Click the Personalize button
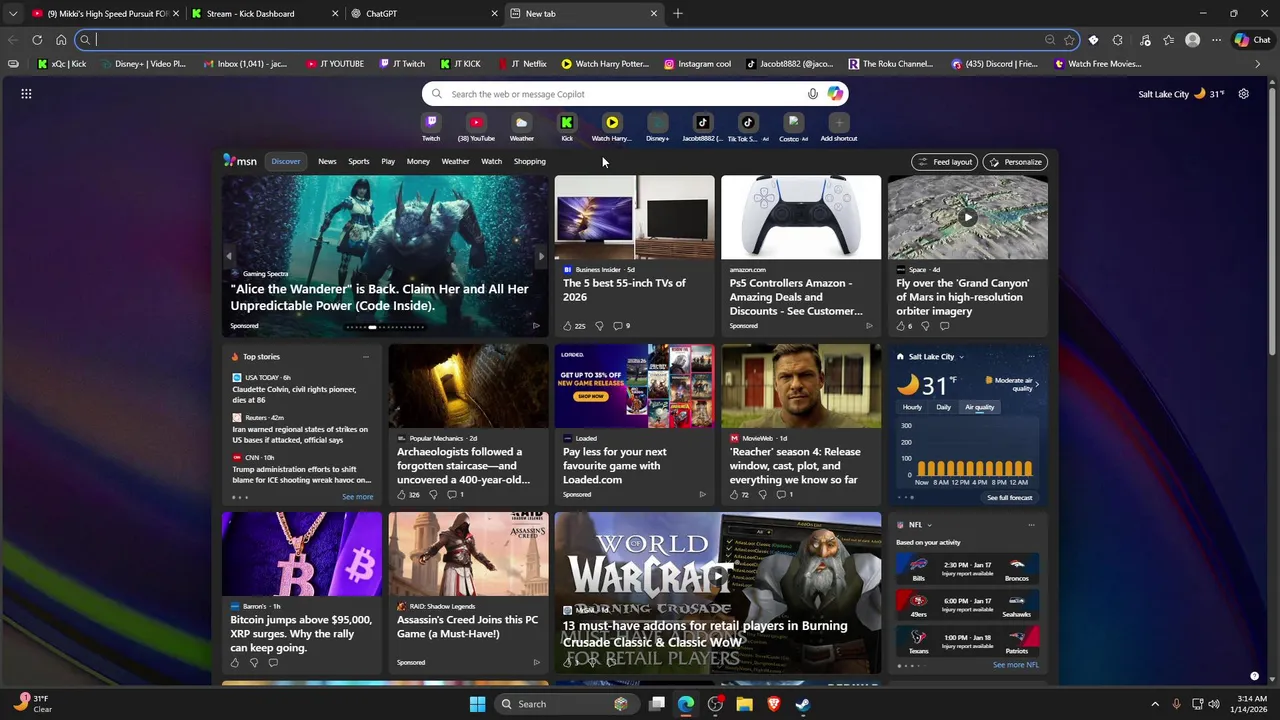 (x=1015, y=162)
